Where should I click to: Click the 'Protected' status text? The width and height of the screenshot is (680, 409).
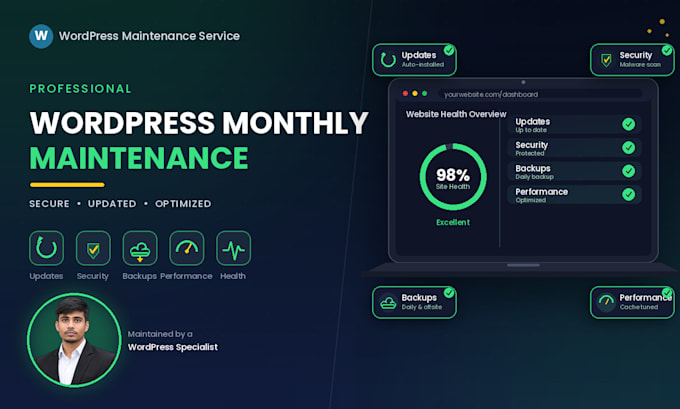coord(530,154)
